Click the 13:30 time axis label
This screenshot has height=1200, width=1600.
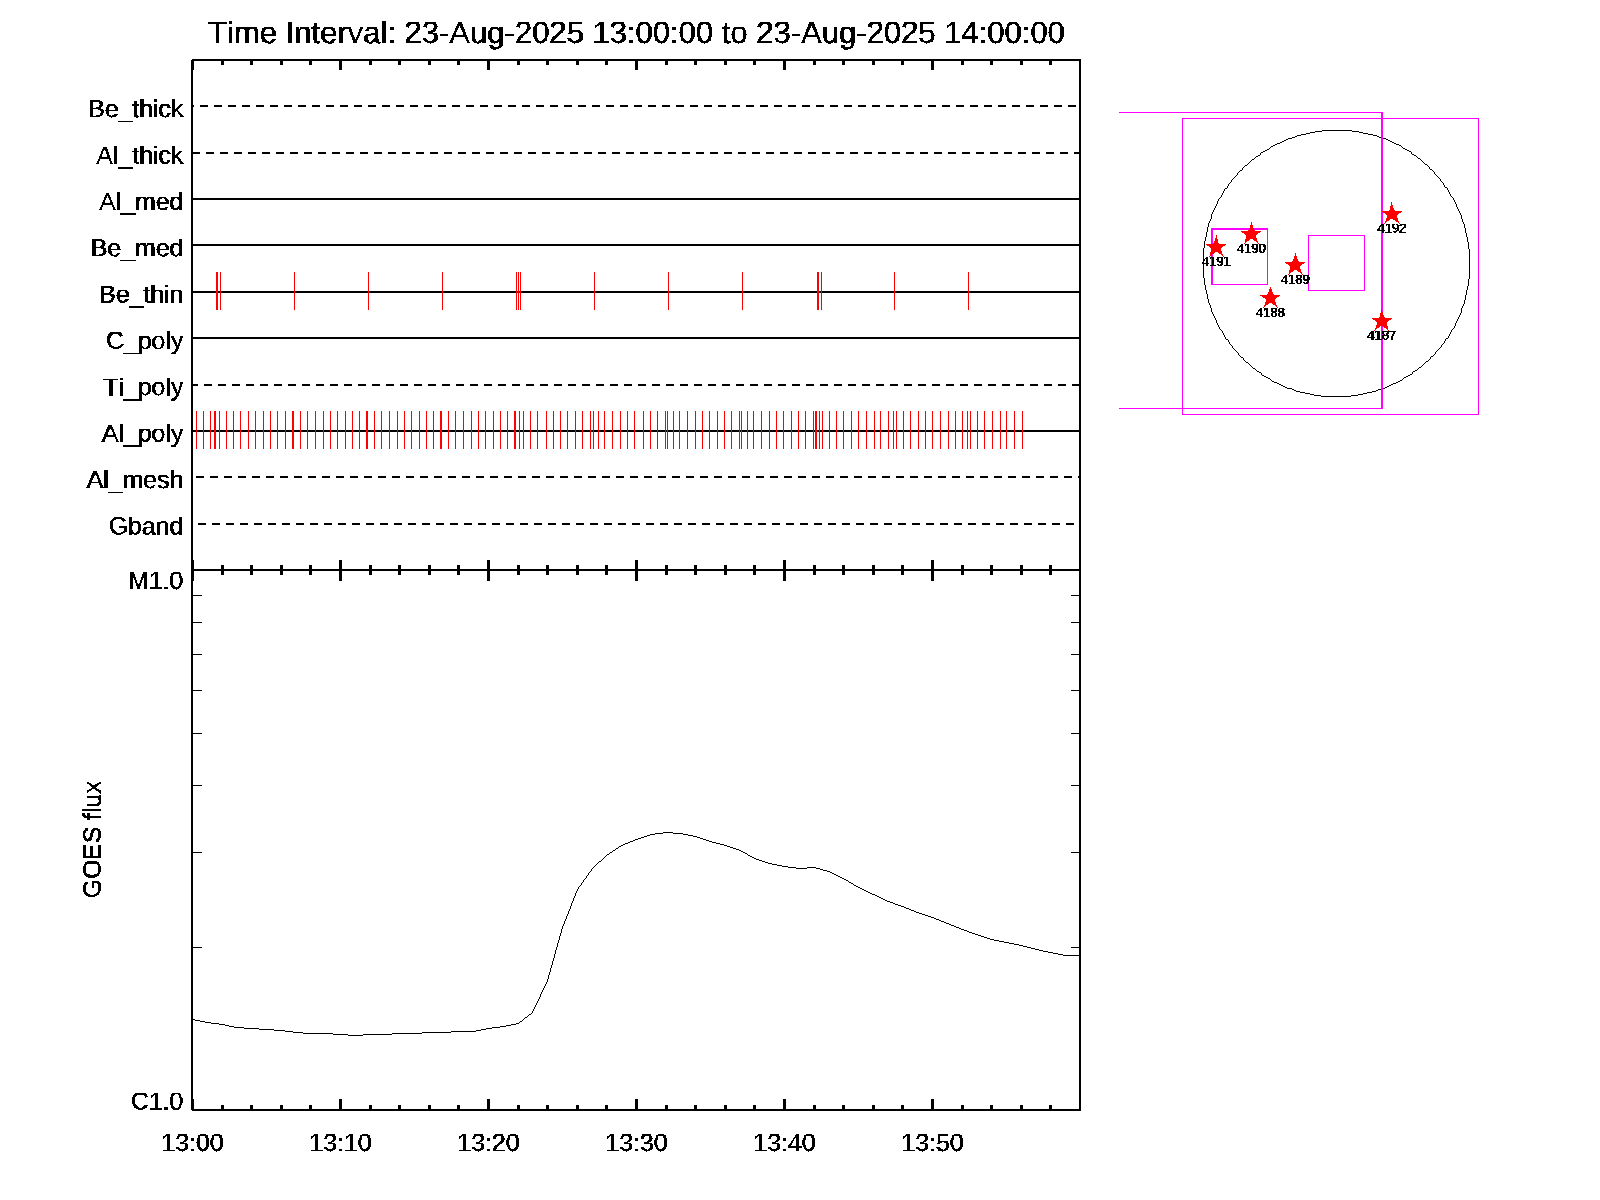pos(636,1143)
